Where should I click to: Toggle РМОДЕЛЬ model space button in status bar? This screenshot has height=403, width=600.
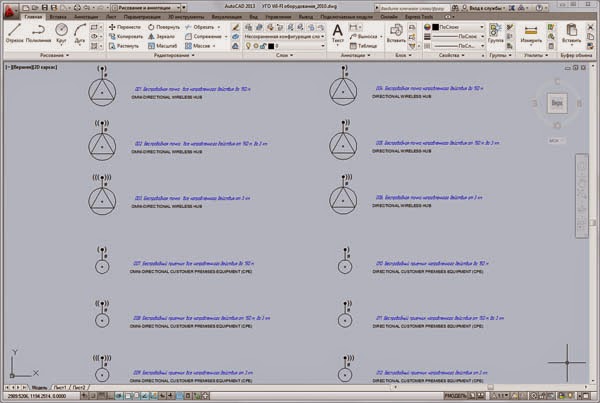[x=455, y=395]
